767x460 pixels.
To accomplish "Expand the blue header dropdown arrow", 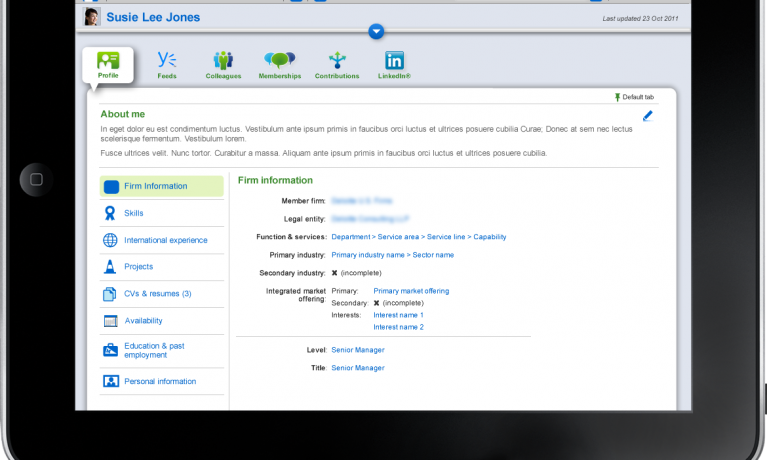I will click(376, 32).
